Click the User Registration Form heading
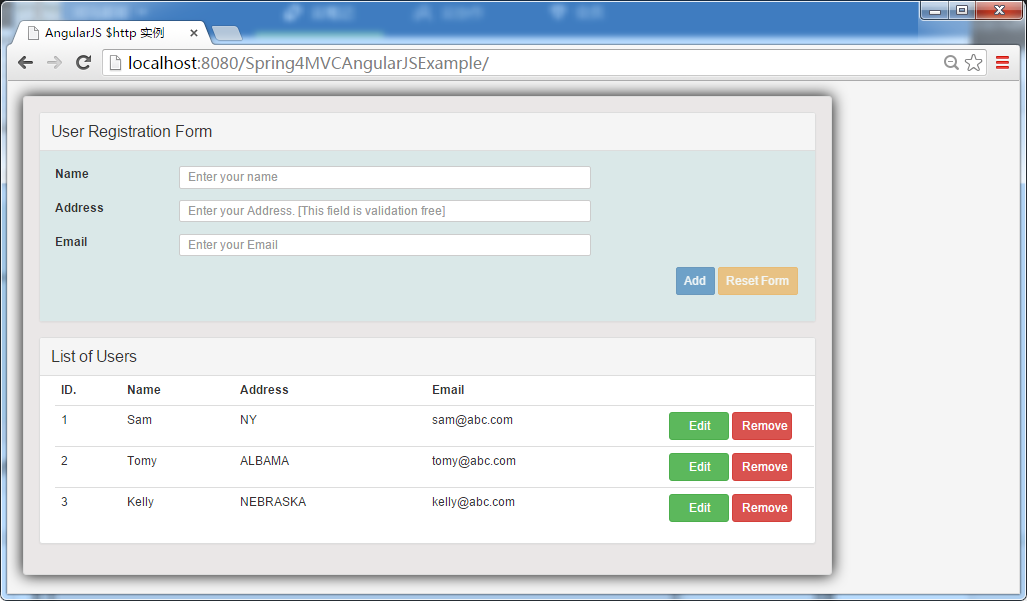Image resolution: width=1027 pixels, height=601 pixels. 132,132
